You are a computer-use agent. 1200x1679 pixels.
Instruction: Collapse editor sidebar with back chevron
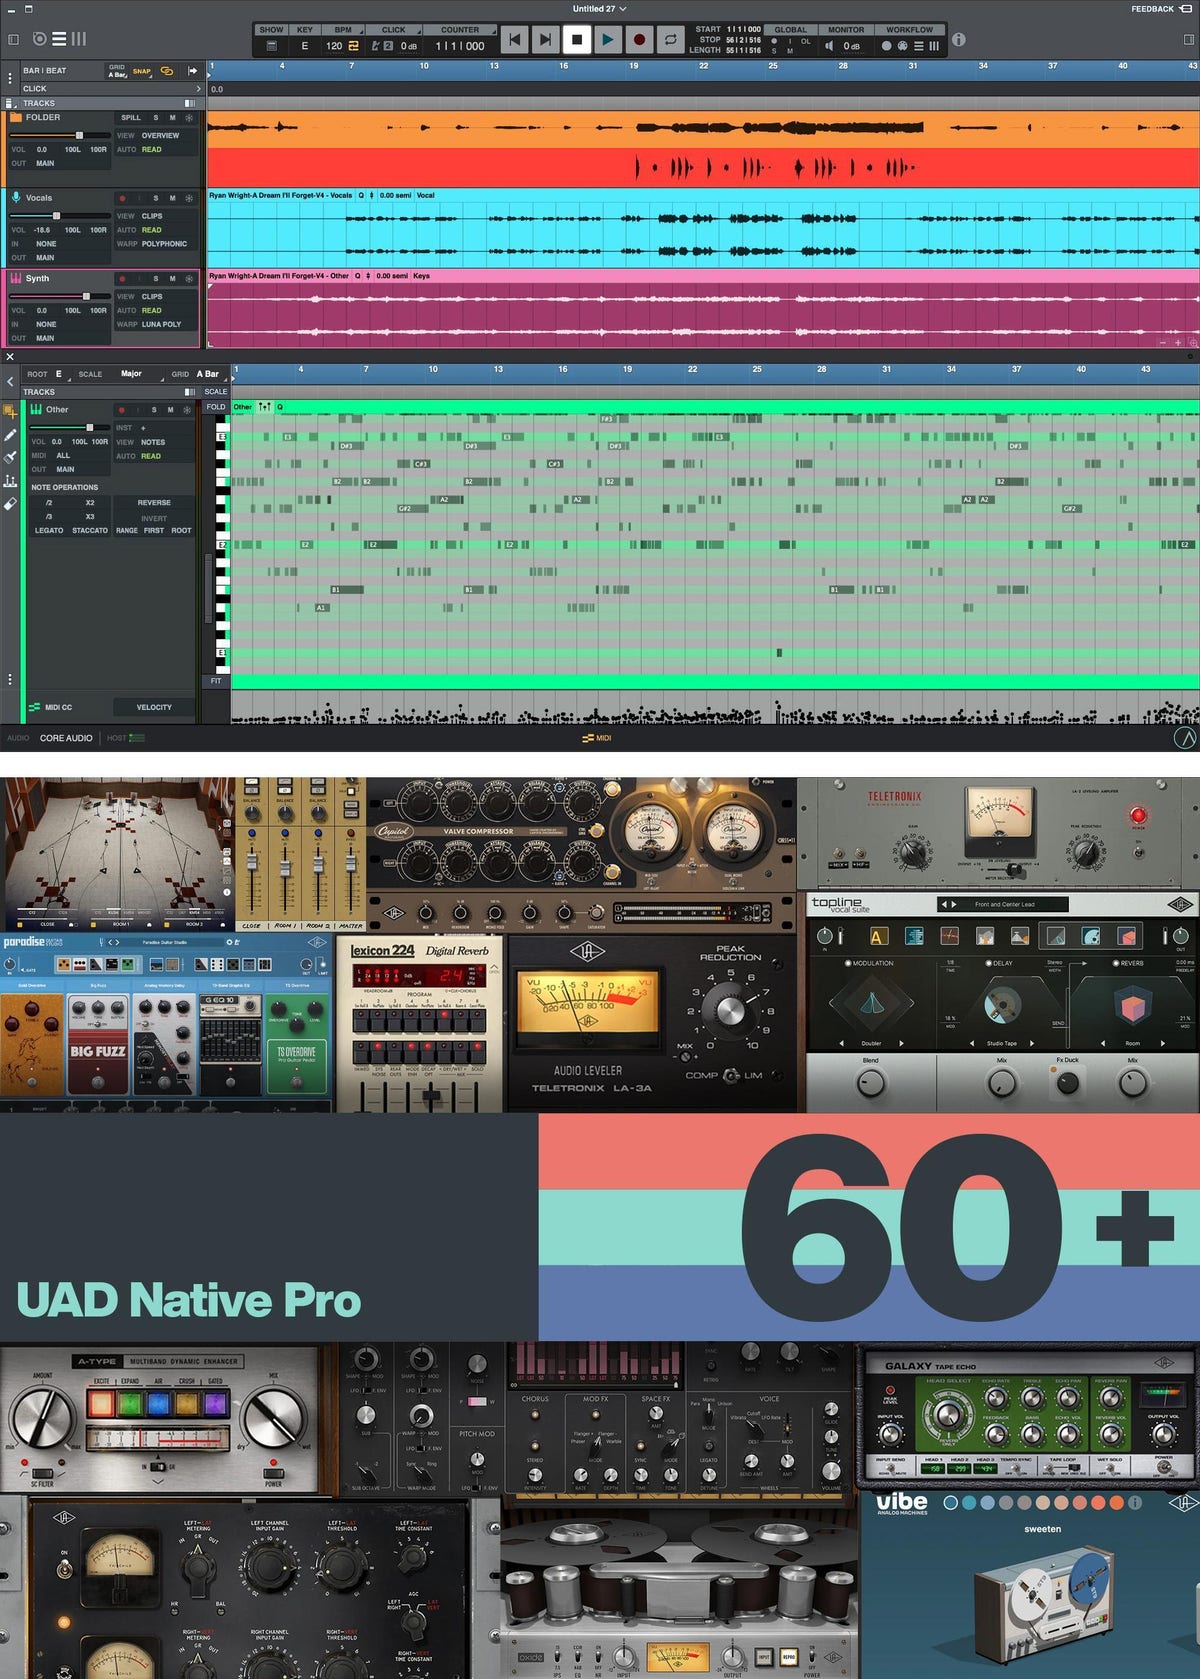[10, 382]
